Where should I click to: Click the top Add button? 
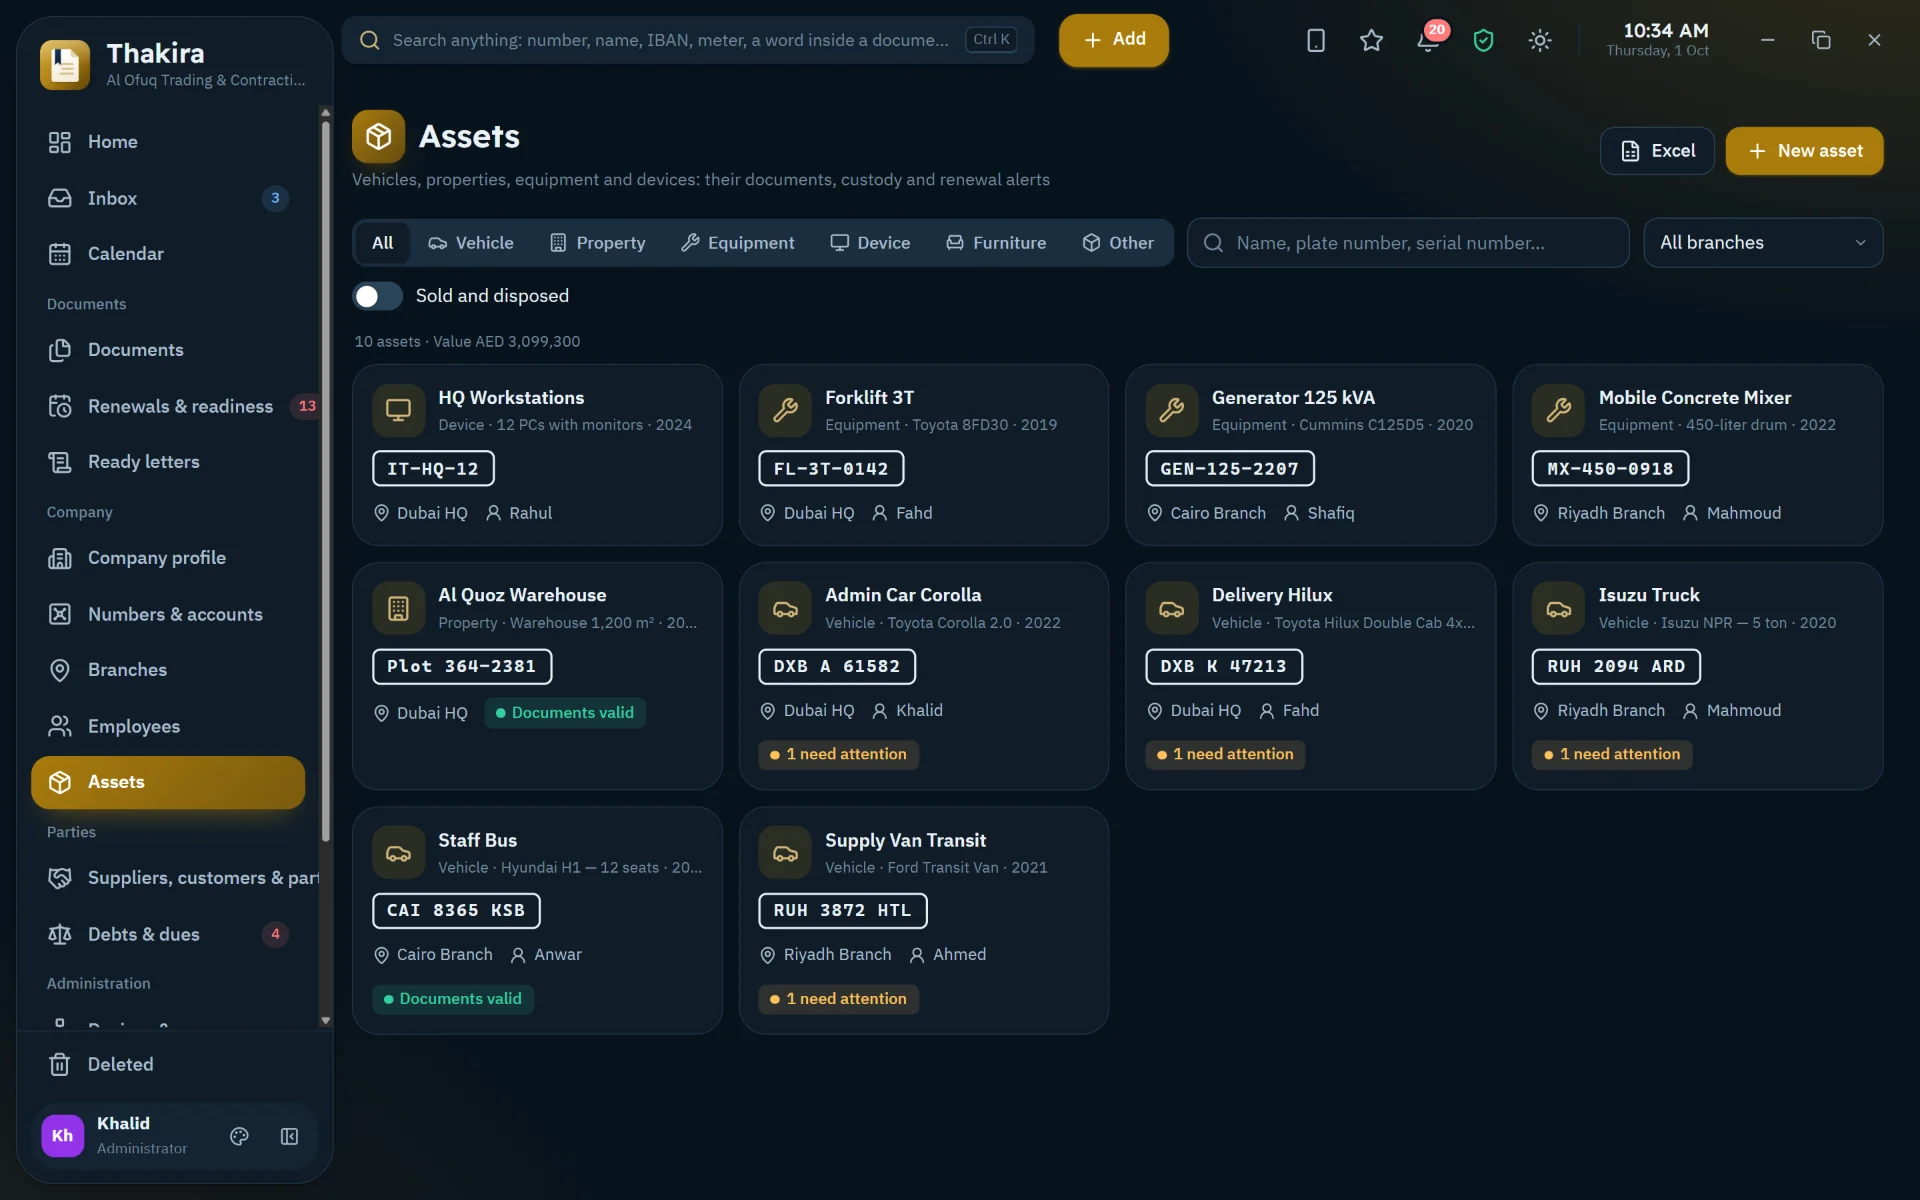point(1114,40)
